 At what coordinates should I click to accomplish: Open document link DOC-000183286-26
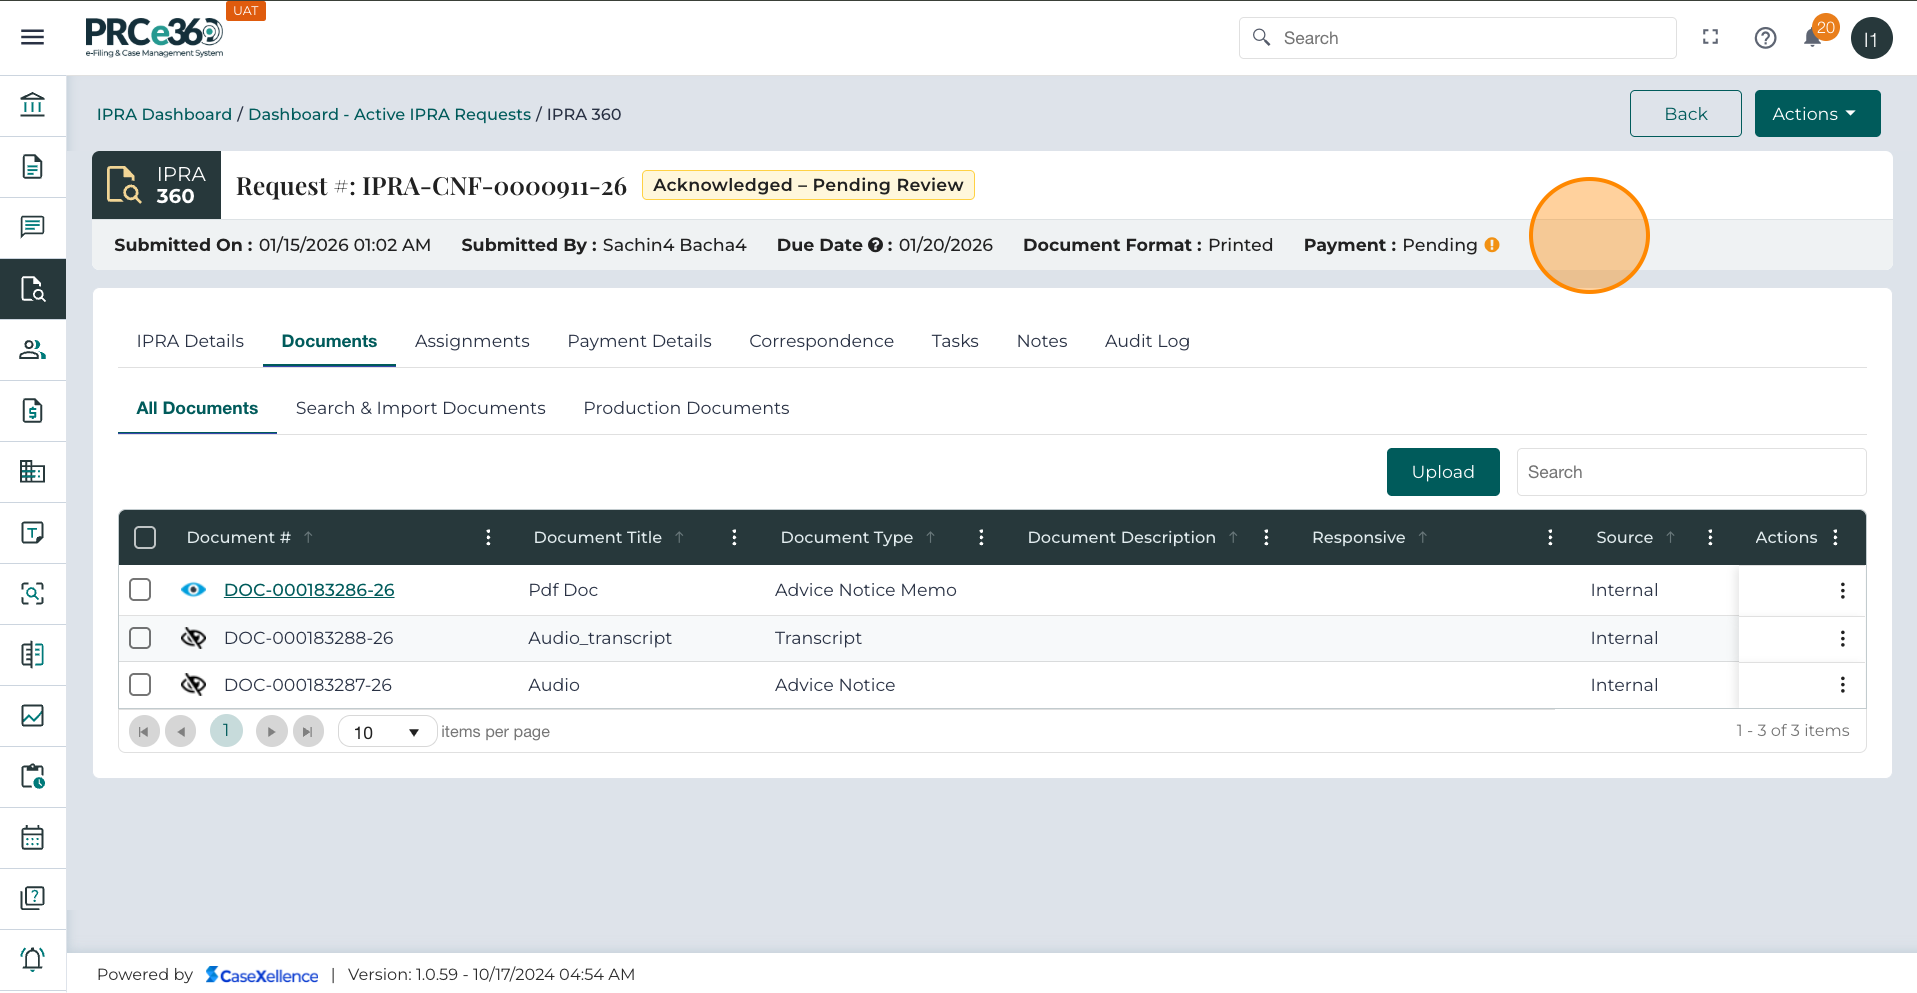pos(309,590)
